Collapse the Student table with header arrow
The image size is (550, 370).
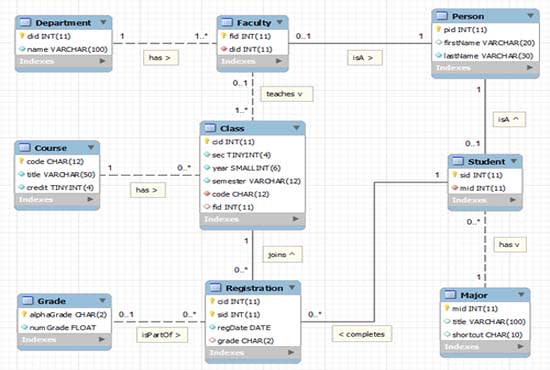click(514, 161)
